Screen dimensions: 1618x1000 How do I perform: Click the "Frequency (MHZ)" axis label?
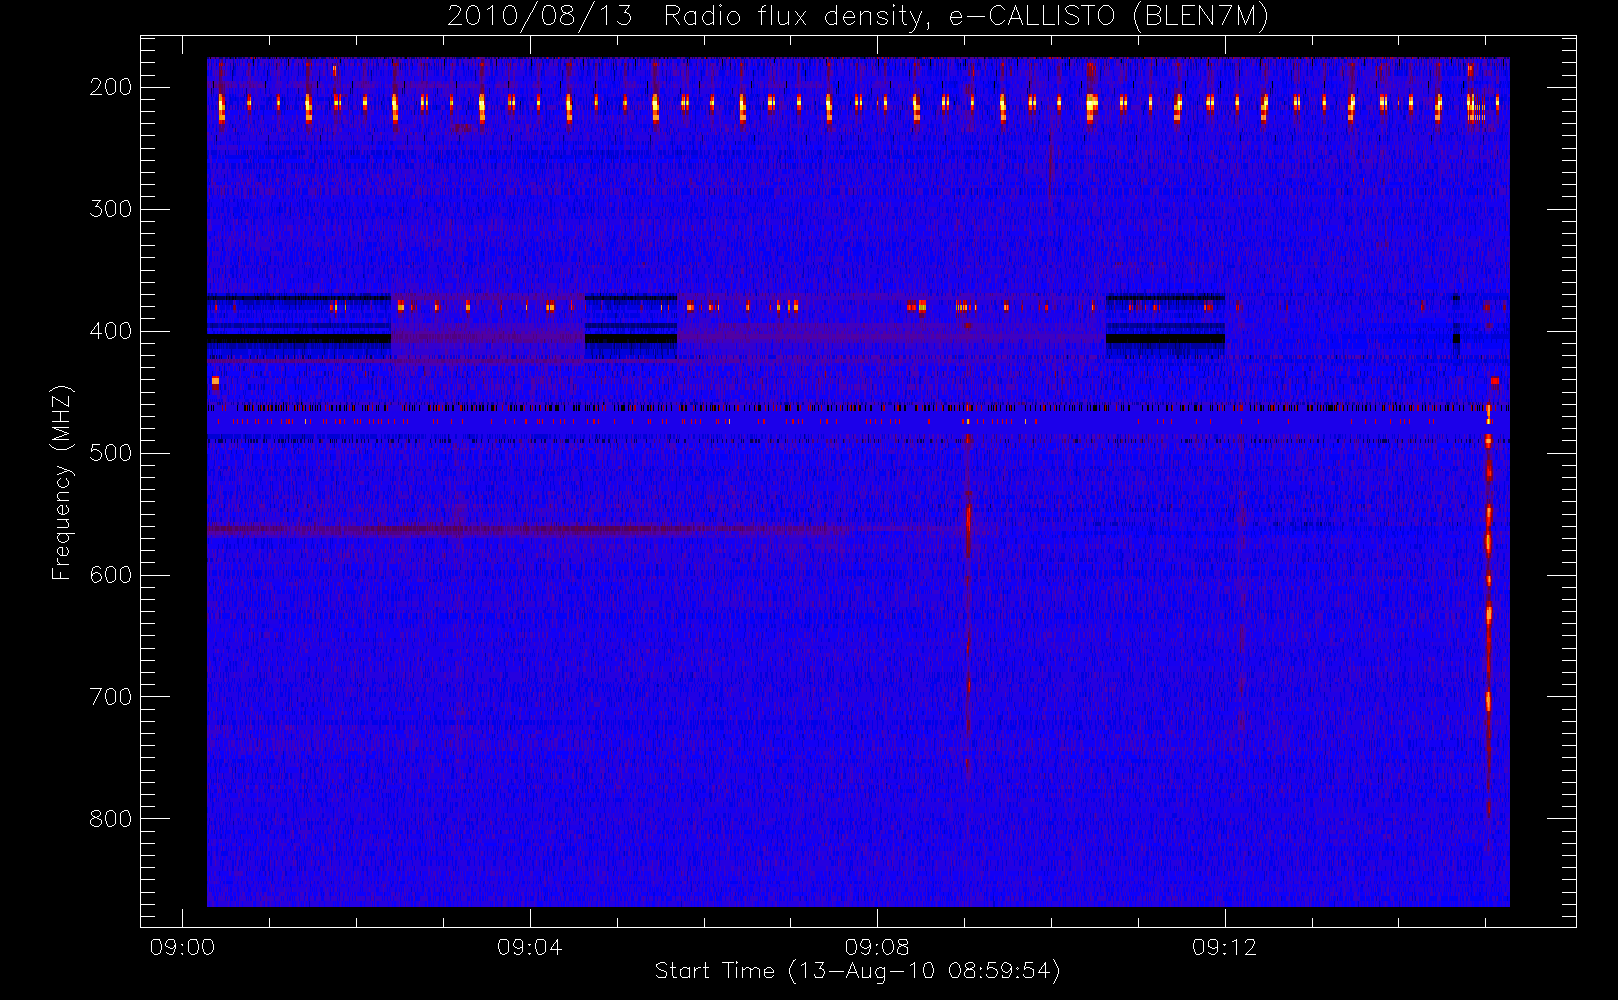point(62,482)
